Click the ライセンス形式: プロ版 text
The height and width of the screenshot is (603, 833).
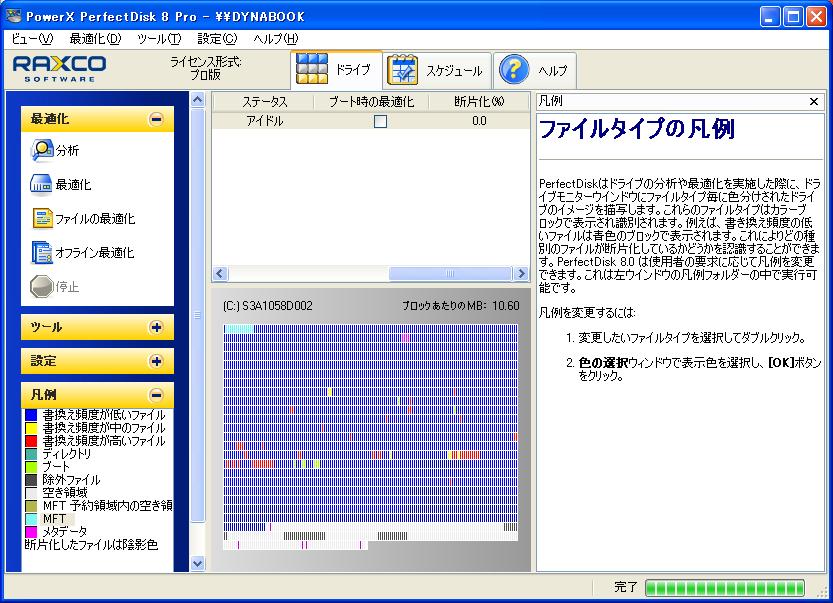(206, 69)
